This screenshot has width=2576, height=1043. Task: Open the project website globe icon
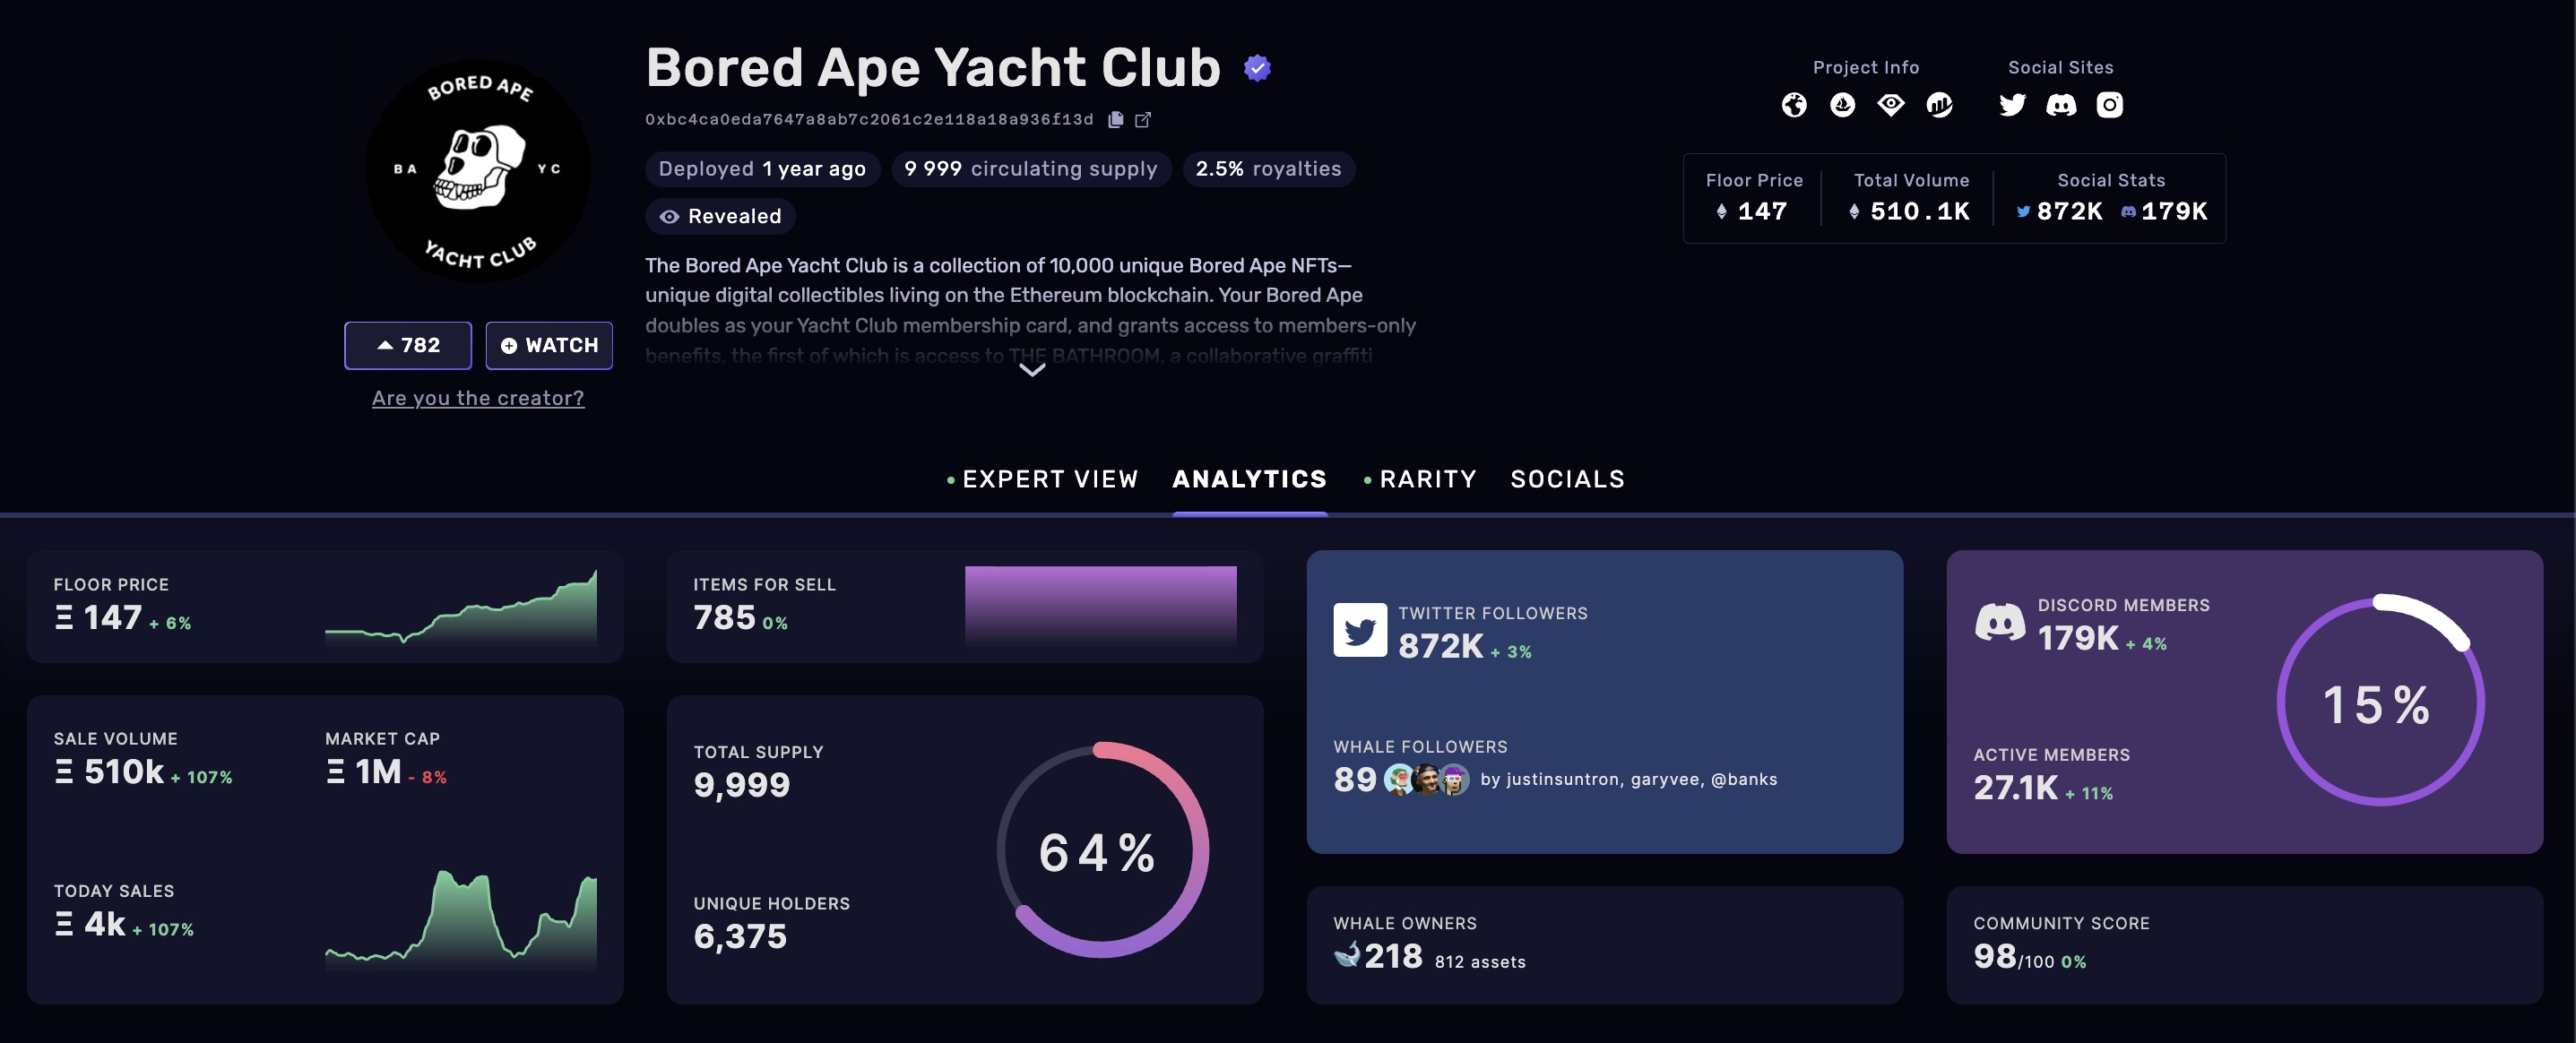pyautogui.click(x=1794, y=105)
